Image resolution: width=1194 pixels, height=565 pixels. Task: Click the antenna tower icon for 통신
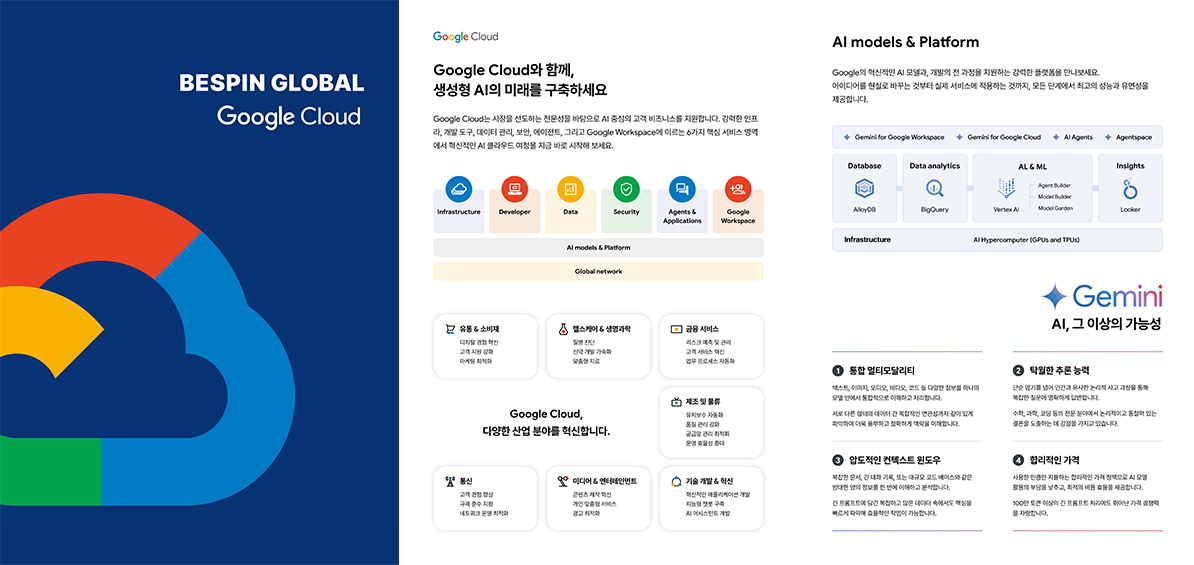(450, 481)
